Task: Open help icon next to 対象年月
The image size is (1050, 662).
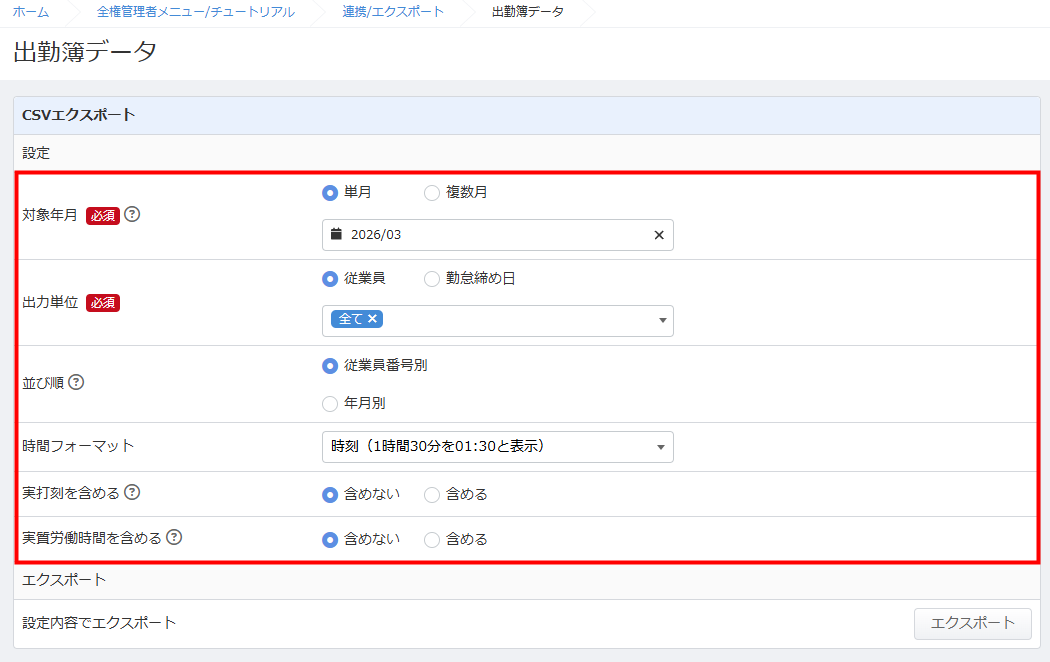Action: coord(133,214)
